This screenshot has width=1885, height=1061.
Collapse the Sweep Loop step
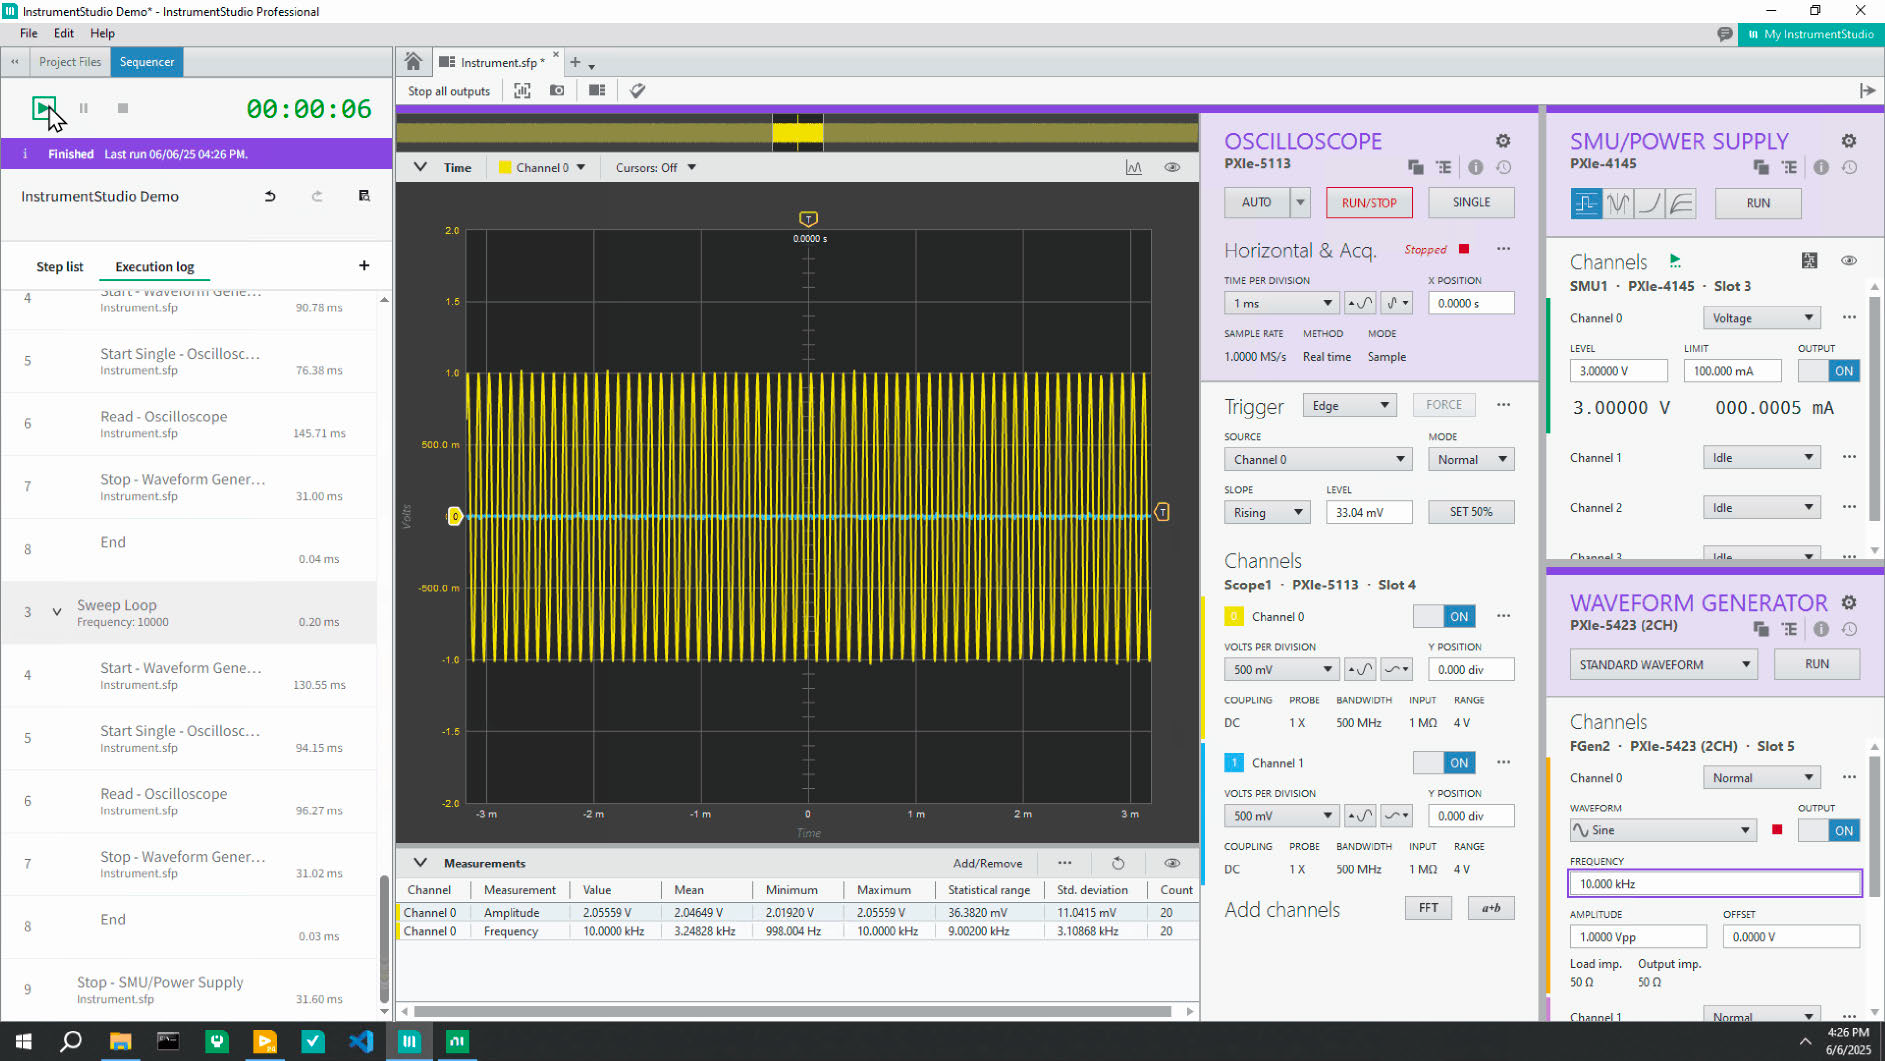click(57, 612)
